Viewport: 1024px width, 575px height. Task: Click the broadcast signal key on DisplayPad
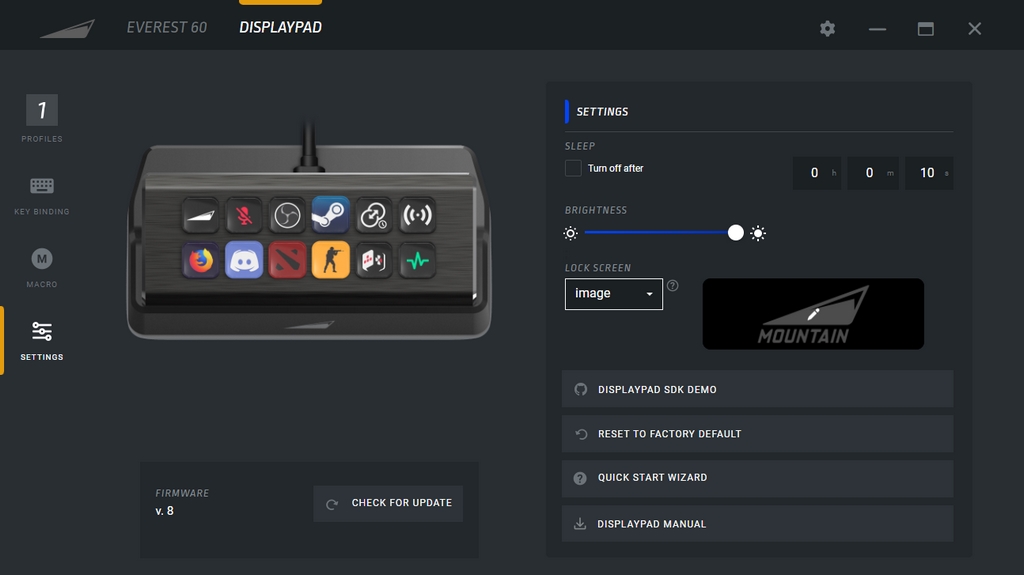click(x=417, y=216)
